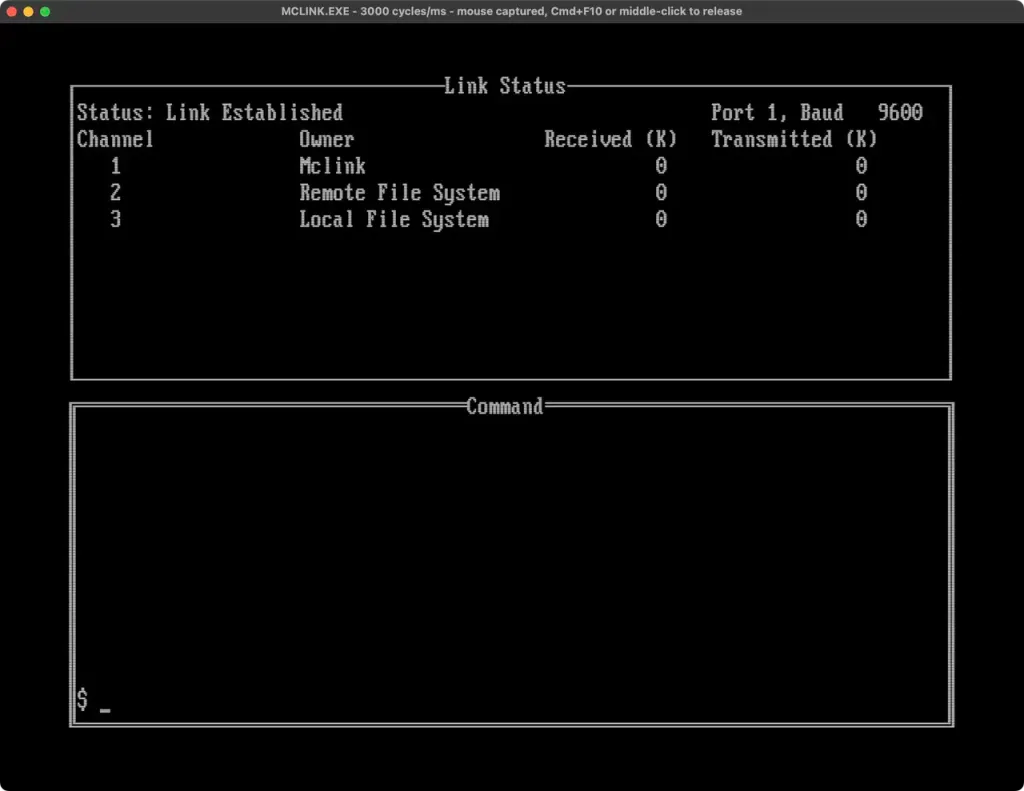Click the Channel column header
The height and width of the screenshot is (791, 1024).
tap(115, 140)
